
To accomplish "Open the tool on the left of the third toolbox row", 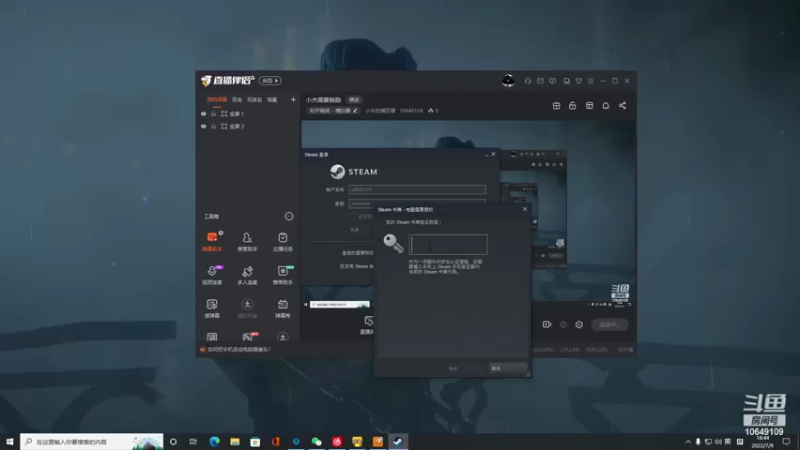I will pos(212,308).
